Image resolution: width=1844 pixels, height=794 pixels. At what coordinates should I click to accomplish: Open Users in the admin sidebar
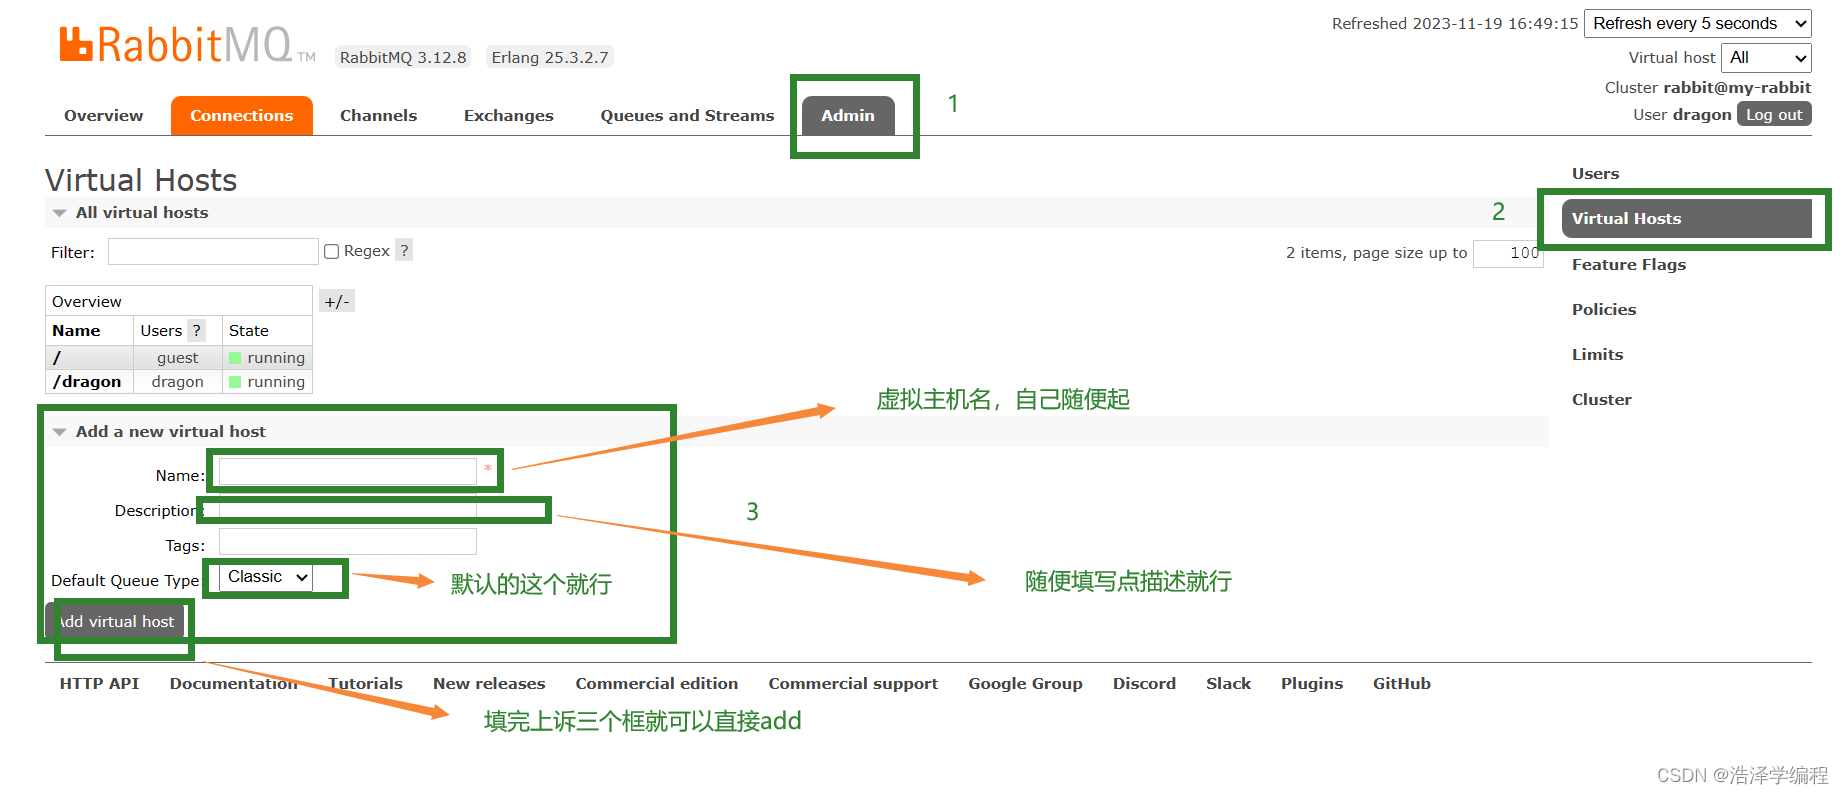click(x=1595, y=174)
